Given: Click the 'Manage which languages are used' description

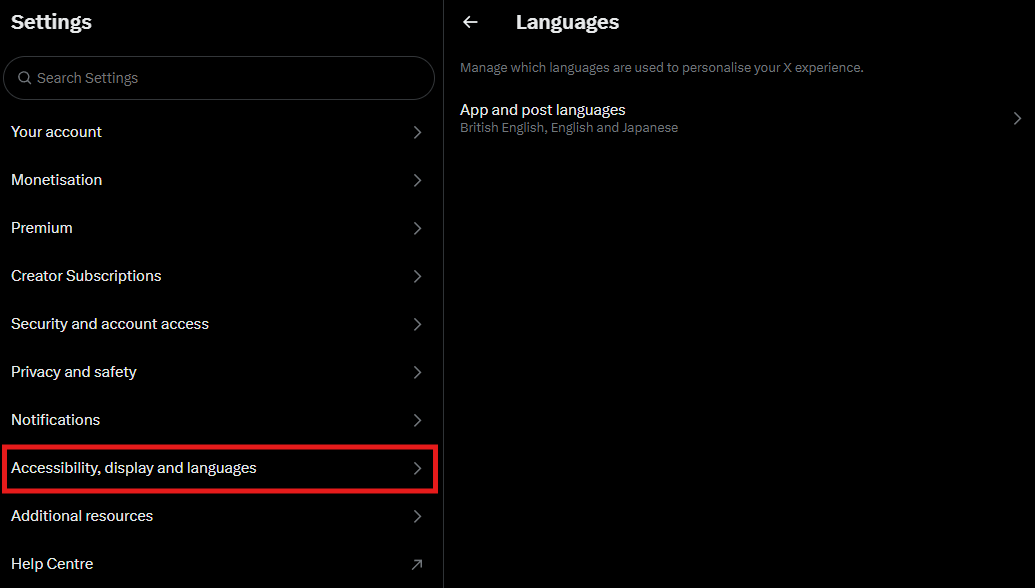Looking at the screenshot, I should click(661, 67).
